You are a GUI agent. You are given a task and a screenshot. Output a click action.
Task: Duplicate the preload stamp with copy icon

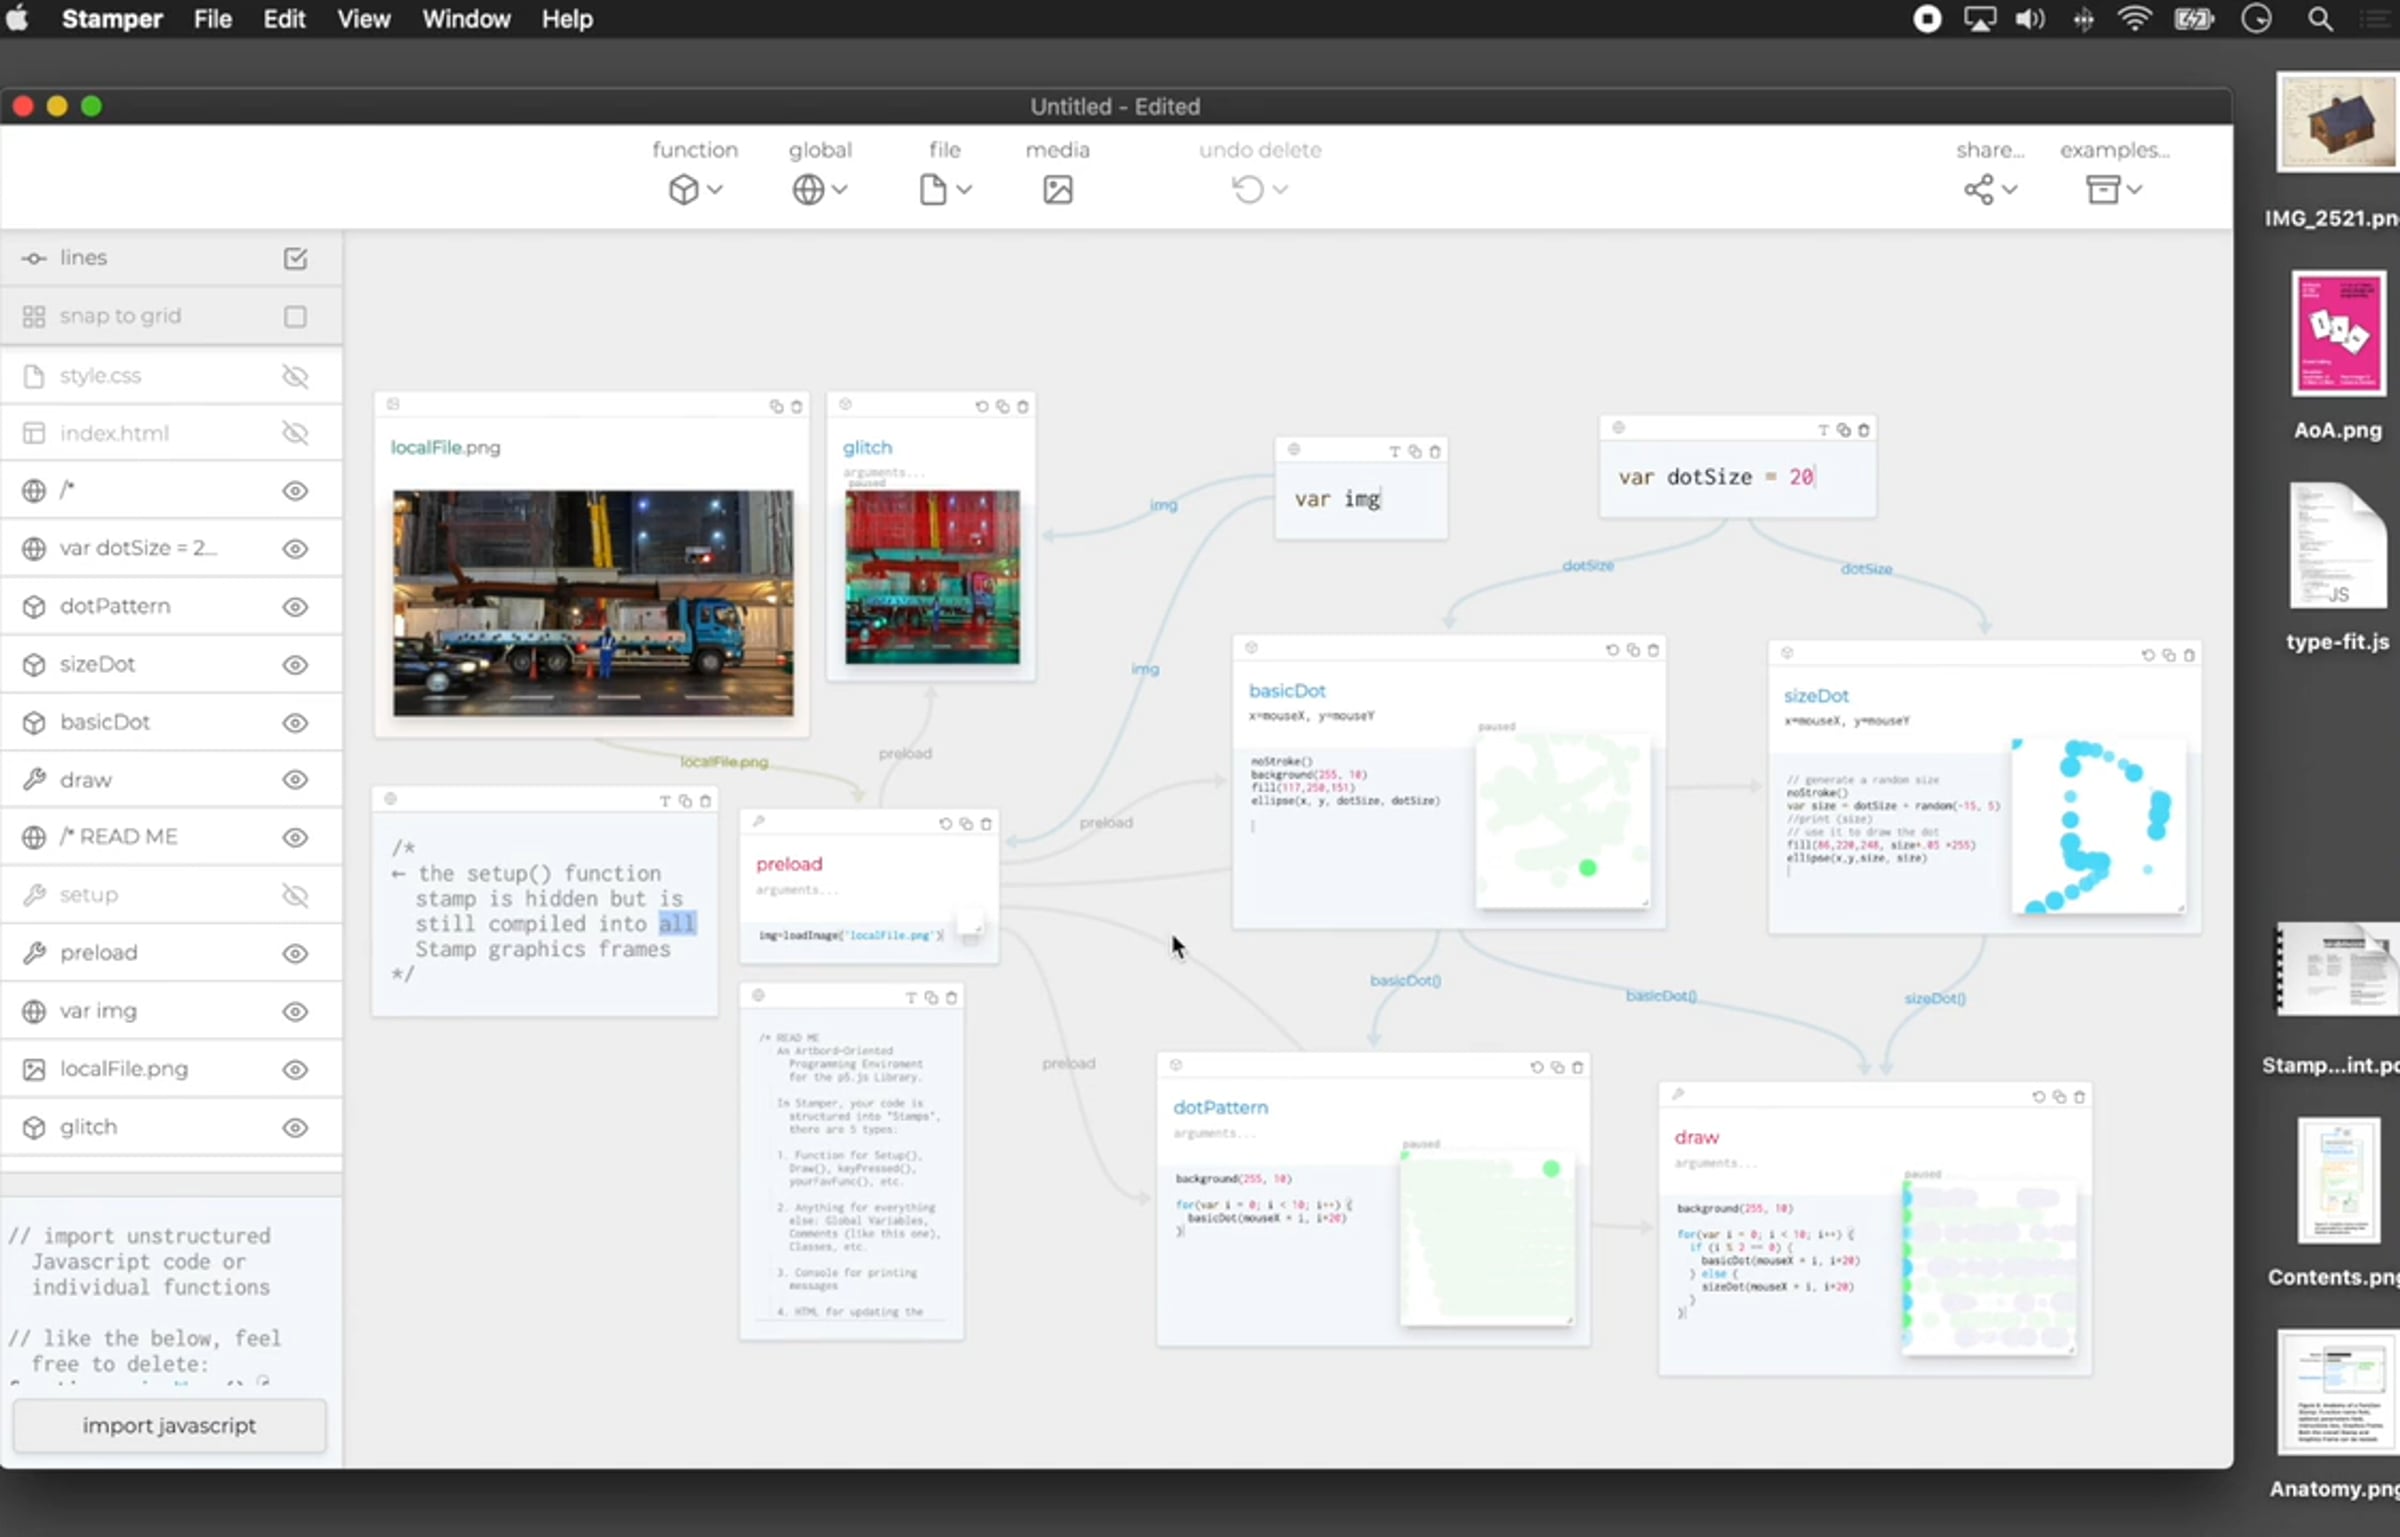(966, 824)
